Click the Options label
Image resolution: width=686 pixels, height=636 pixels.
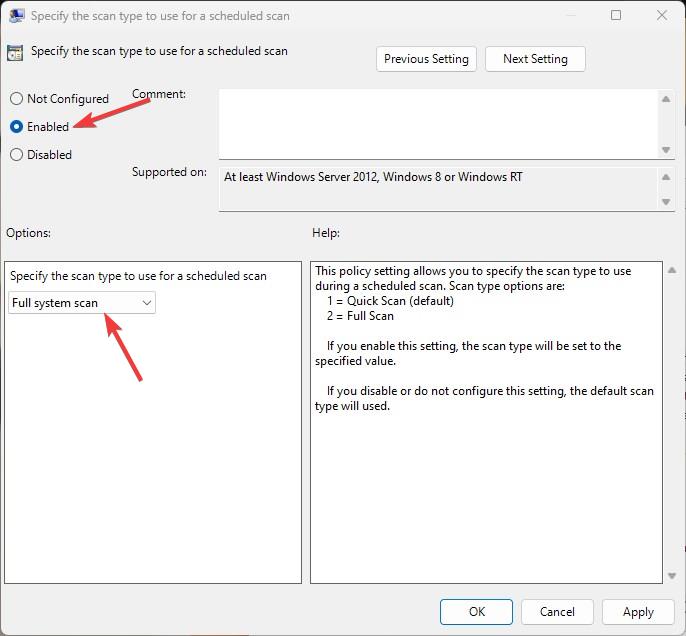(x=28, y=233)
